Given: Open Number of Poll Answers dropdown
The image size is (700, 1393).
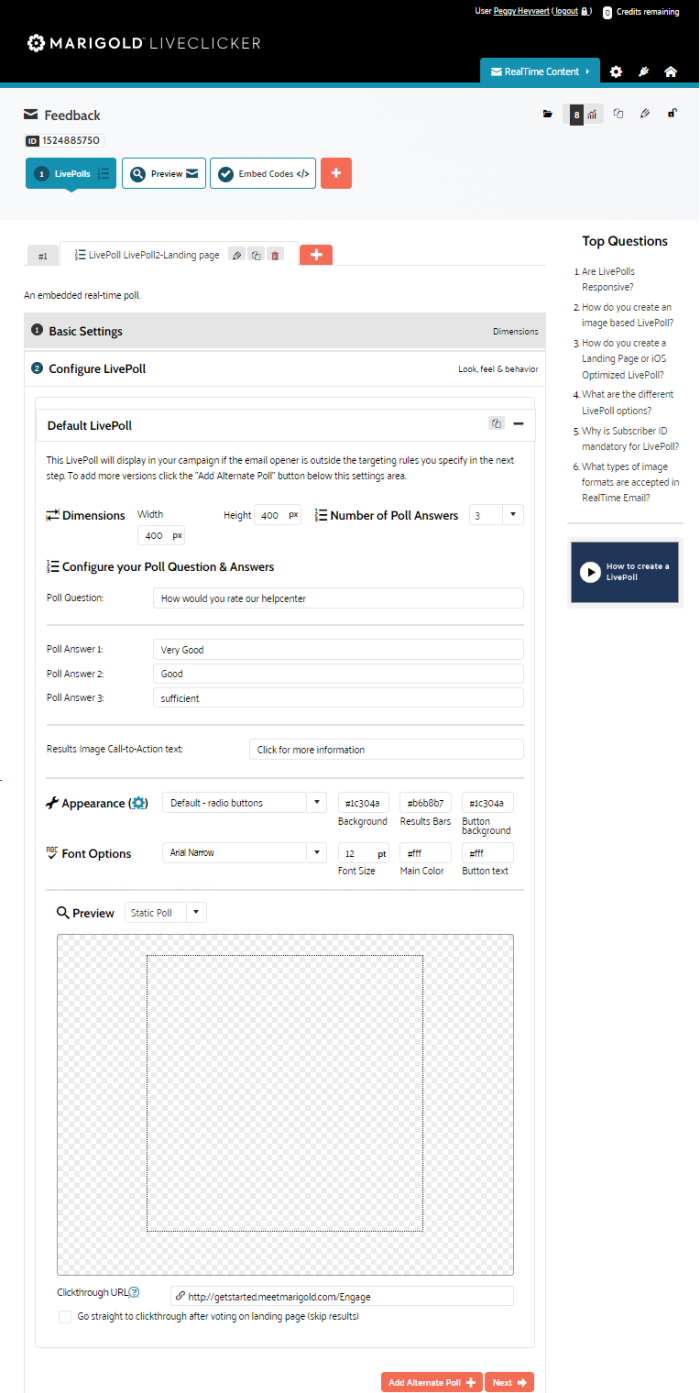Looking at the screenshot, I should pos(497,515).
